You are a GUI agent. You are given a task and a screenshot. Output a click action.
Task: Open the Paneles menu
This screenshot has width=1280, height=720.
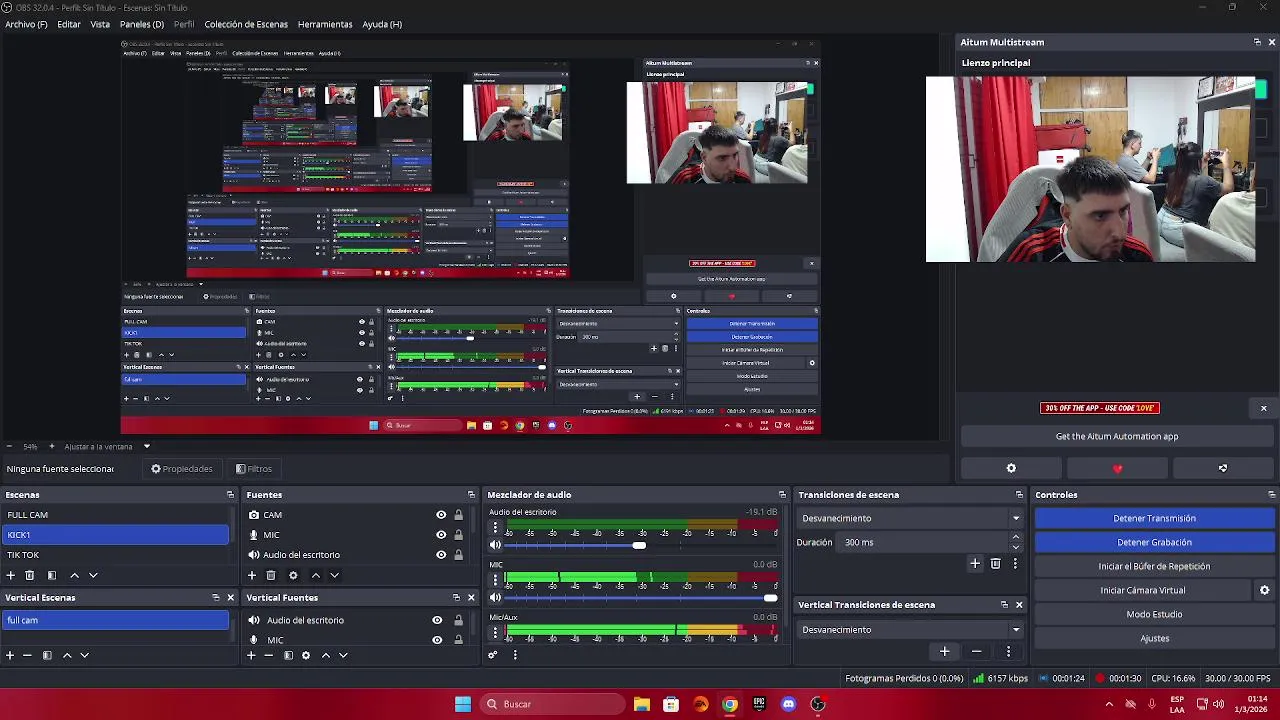point(141,24)
